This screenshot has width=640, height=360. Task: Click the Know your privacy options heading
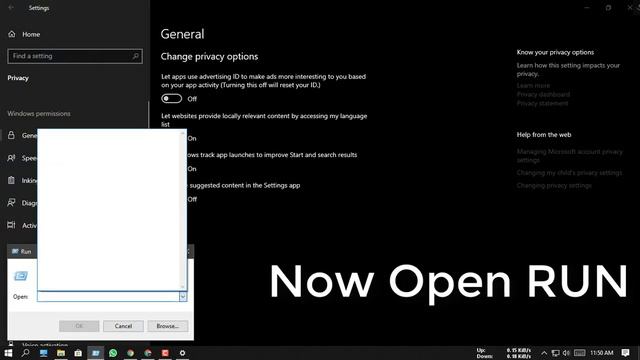coord(555,52)
